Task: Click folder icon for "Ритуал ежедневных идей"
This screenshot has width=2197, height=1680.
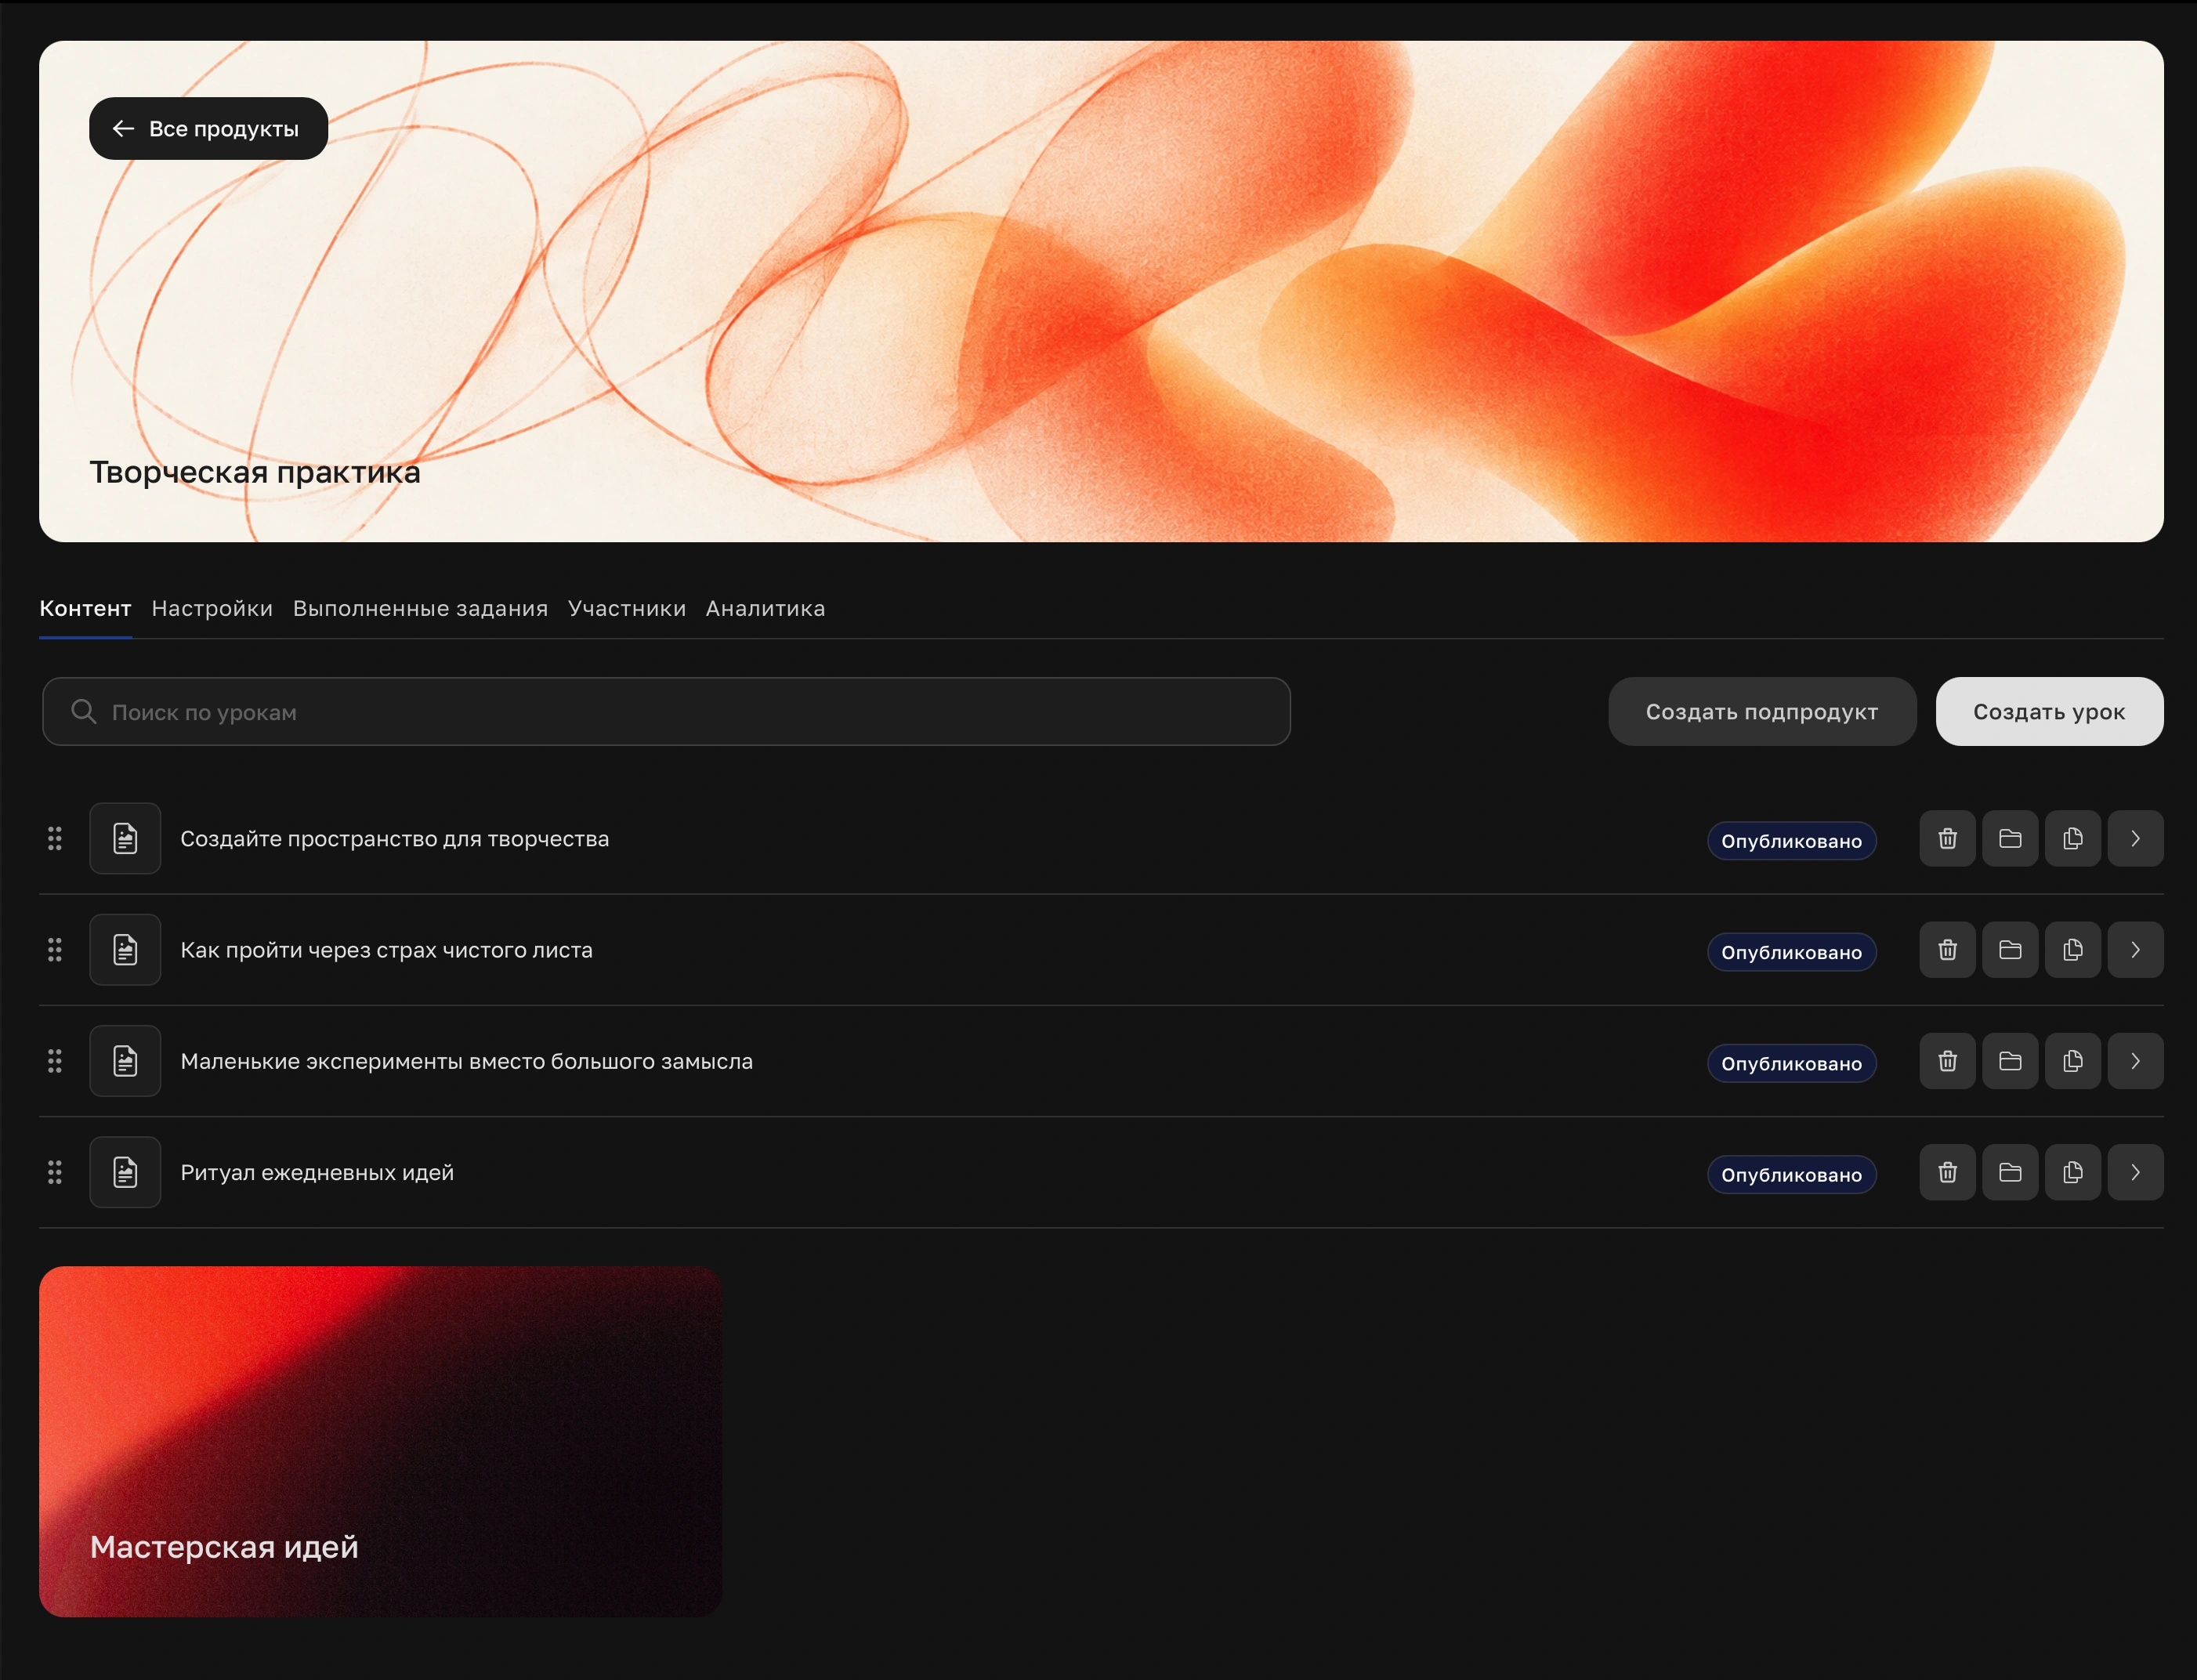Action: pyautogui.click(x=2010, y=1171)
